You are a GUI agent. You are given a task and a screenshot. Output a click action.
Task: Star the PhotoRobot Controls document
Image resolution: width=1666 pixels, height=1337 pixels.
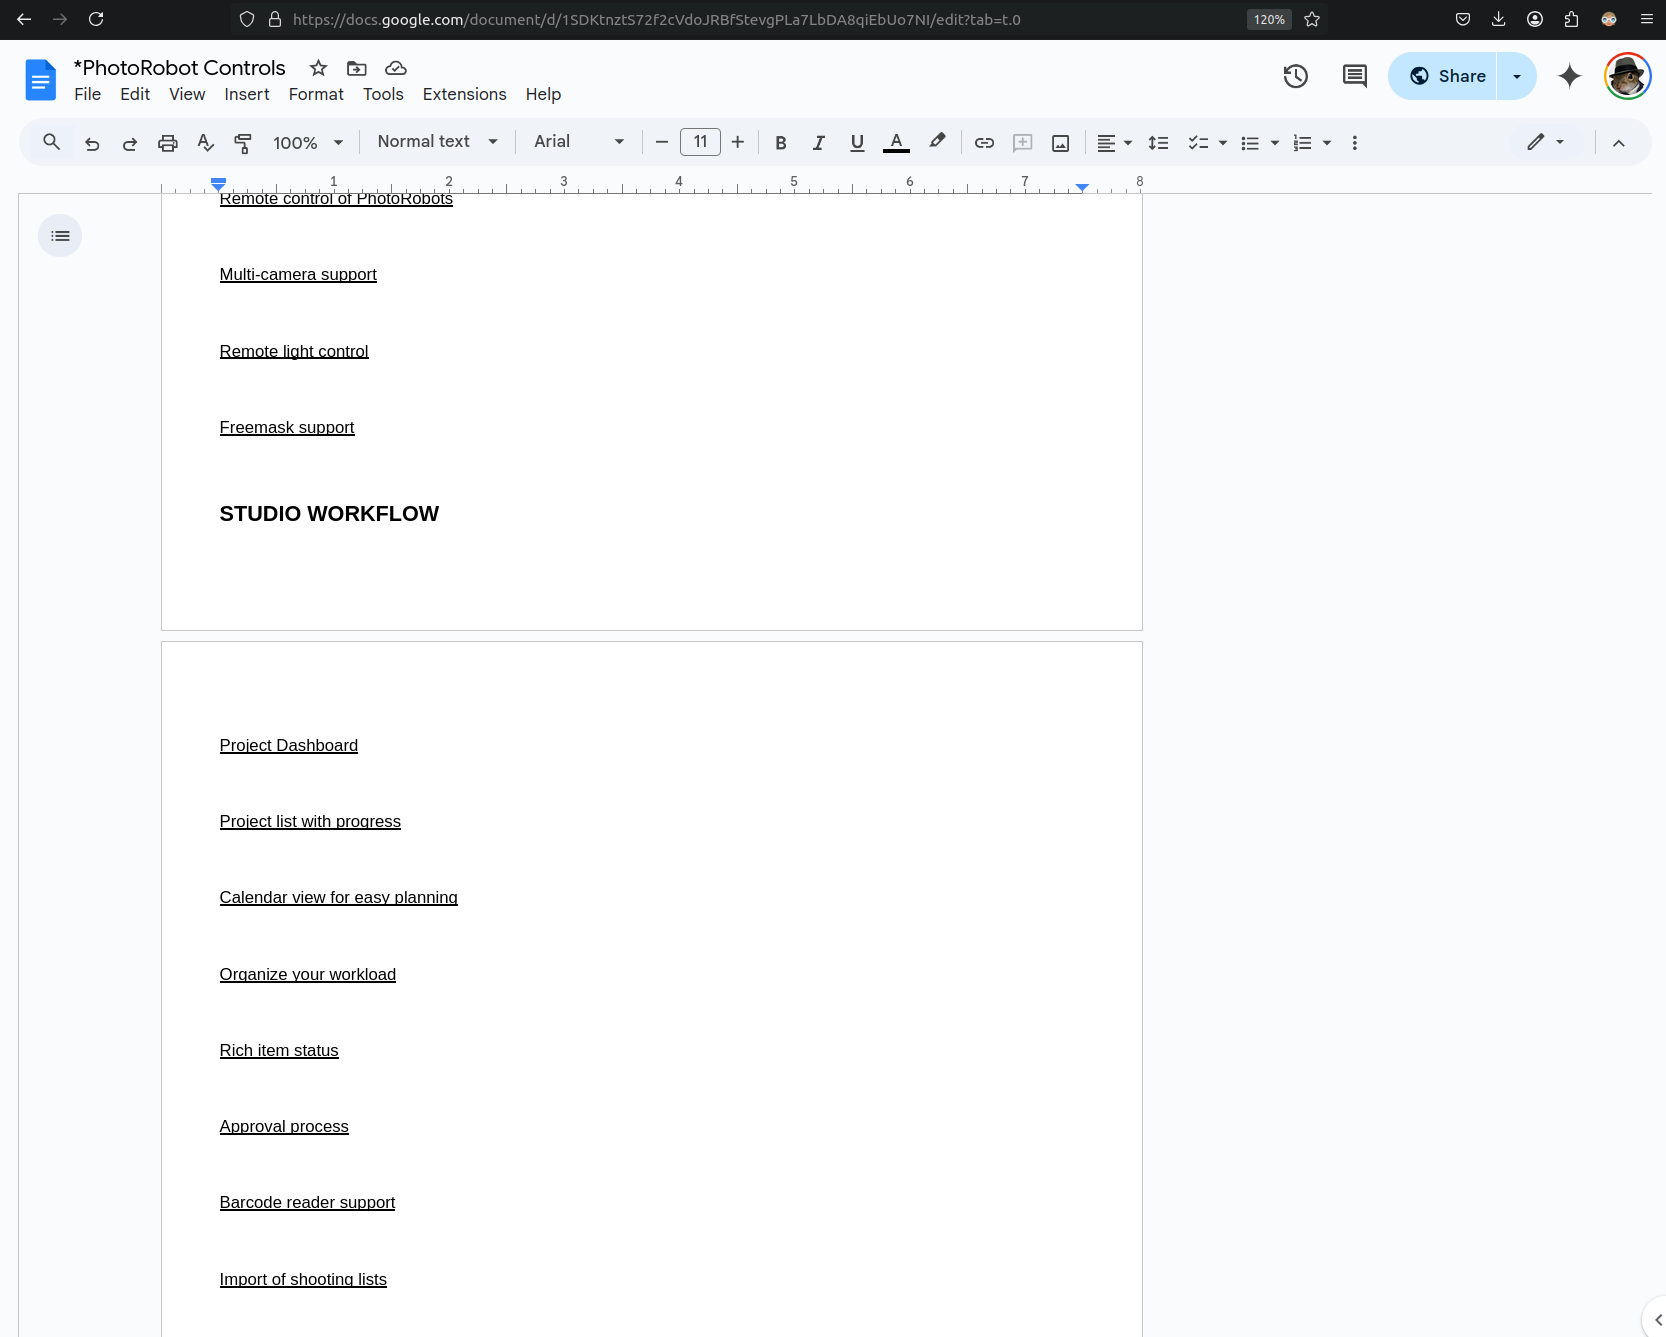pyautogui.click(x=318, y=68)
